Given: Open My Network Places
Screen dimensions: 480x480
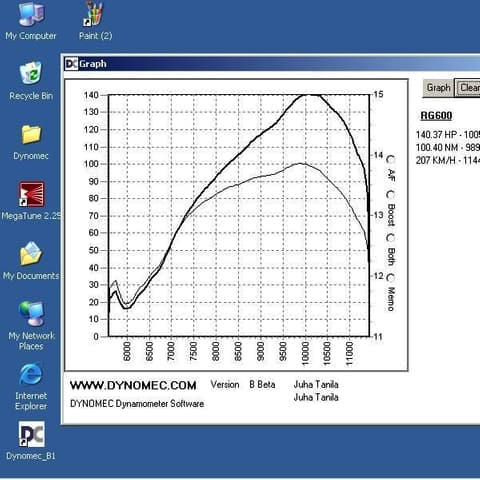Looking at the screenshot, I should click(x=31, y=325).
